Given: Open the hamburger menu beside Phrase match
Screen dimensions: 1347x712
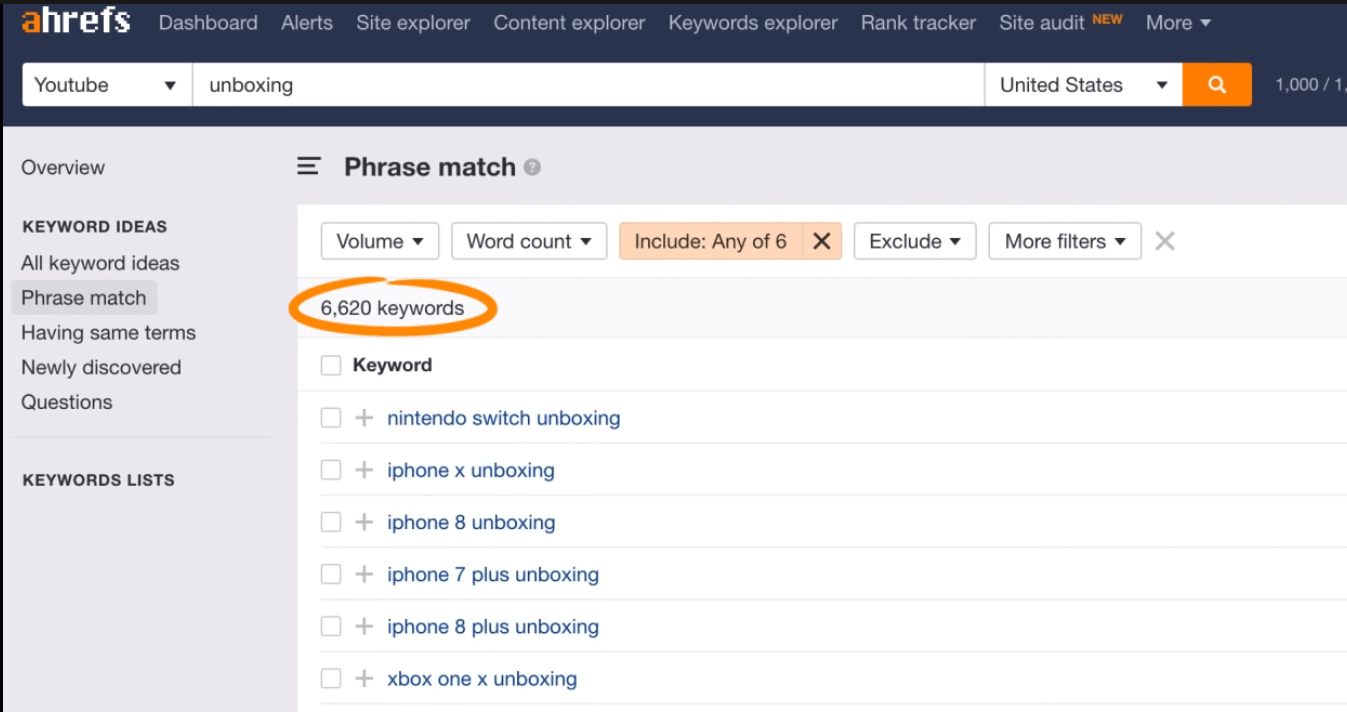Looking at the screenshot, I should [309, 167].
